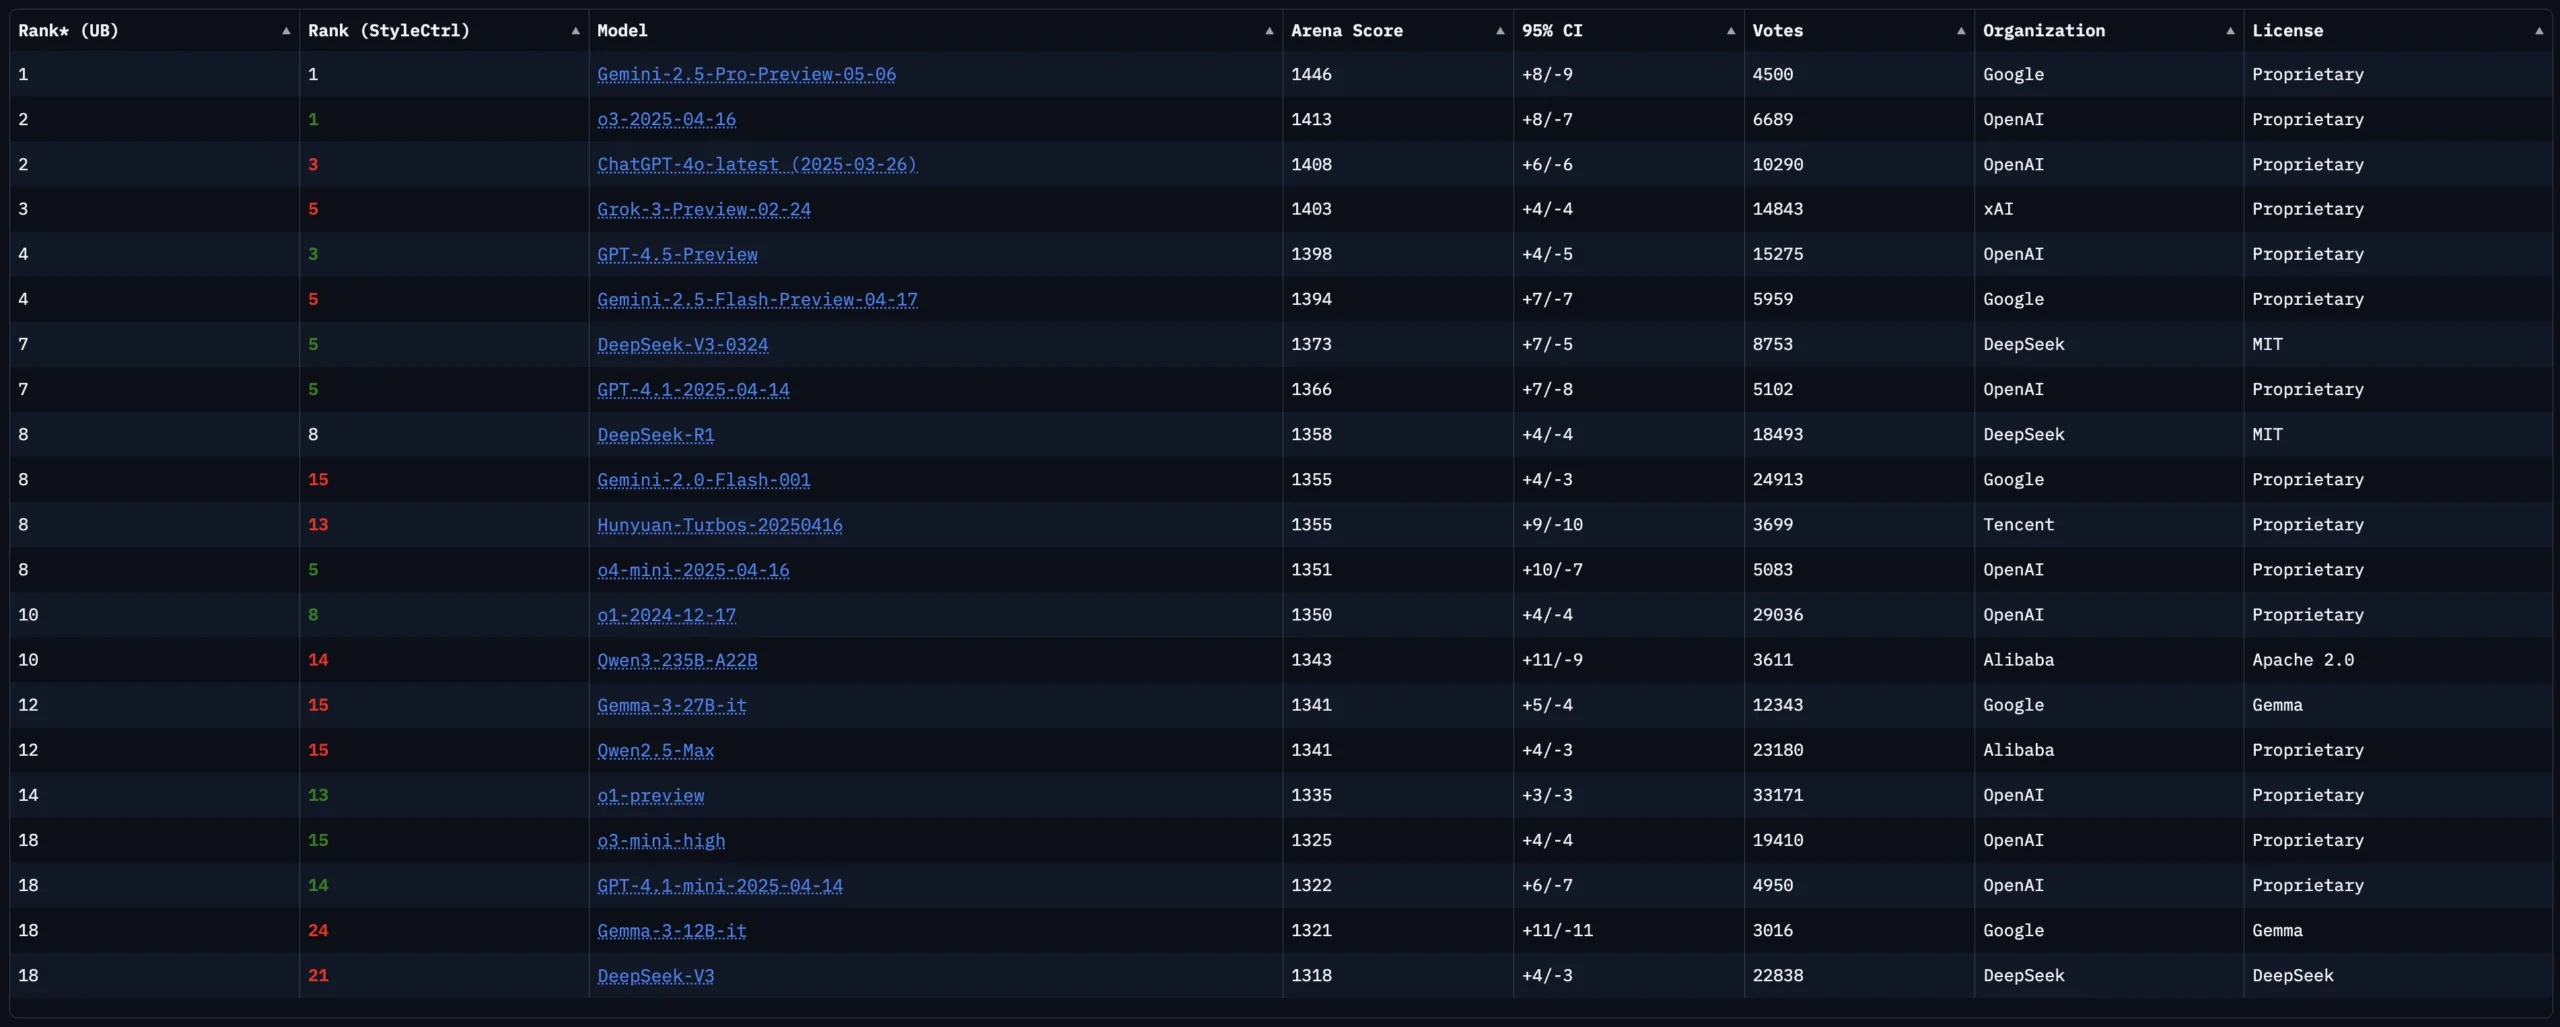
Task: Sort by 95% CI column arrow
Action: pyautogui.click(x=1731, y=31)
